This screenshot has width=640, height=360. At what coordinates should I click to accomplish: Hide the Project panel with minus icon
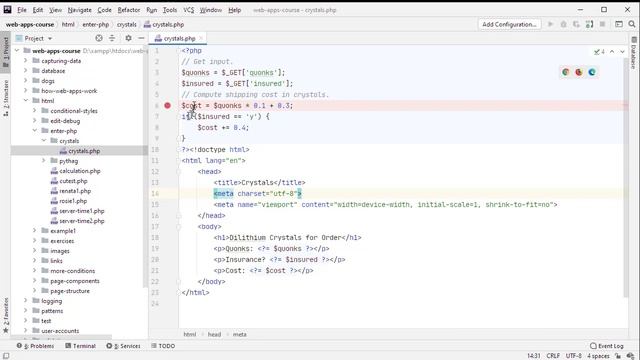tap(141, 38)
